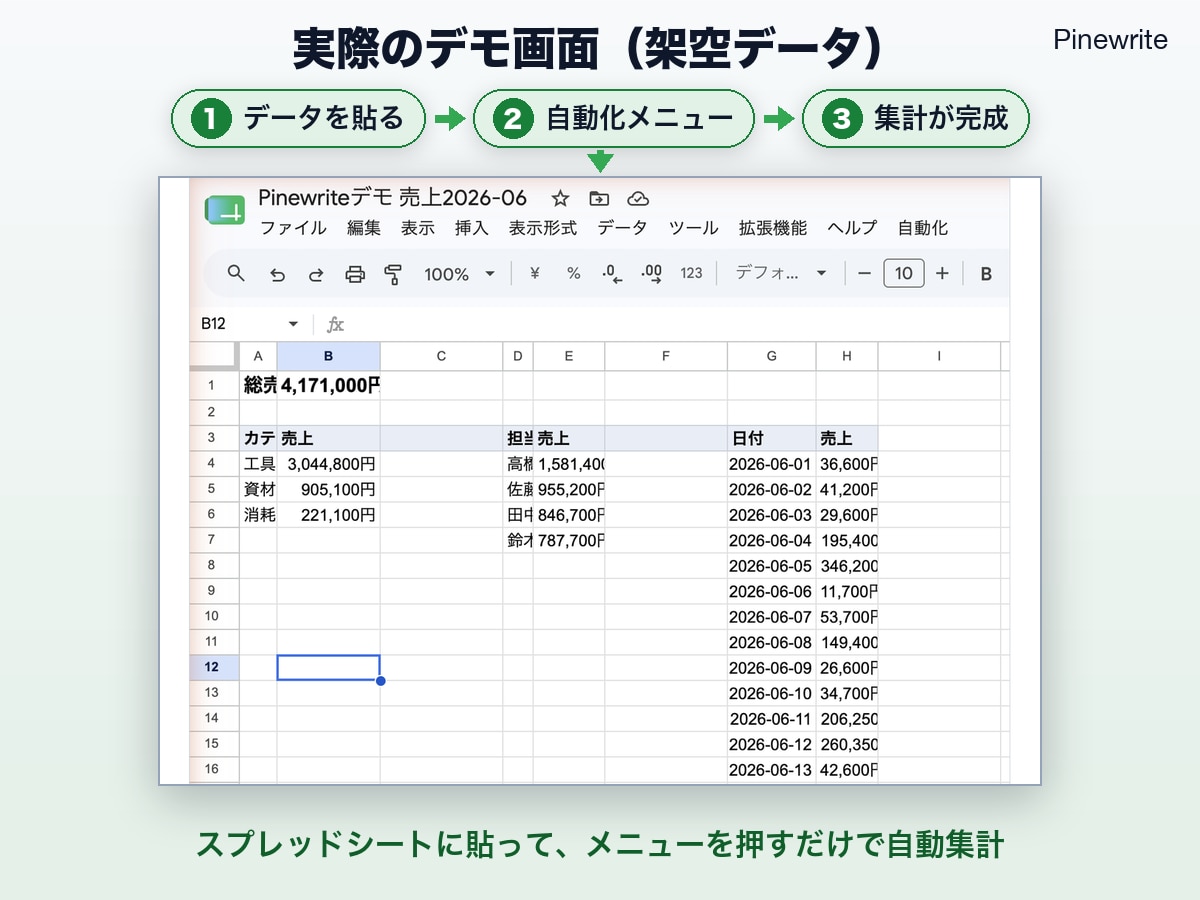1200x900 pixels.
Task: Select the row 1 header
Action: (x=212, y=386)
